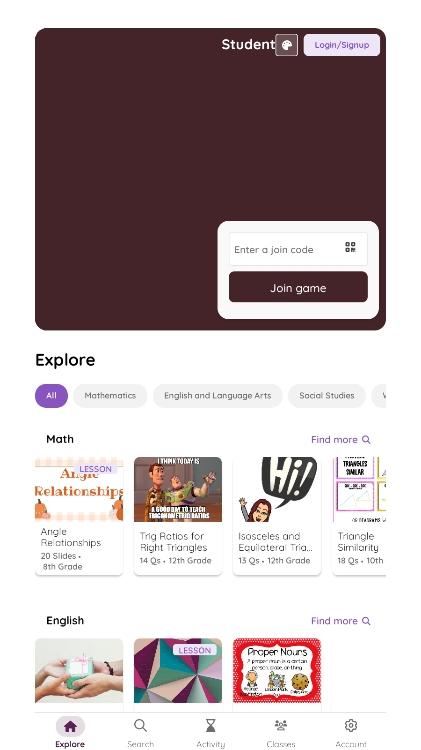The image size is (421, 750).
Task: Click the English section search icon
Action: [366, 621]
